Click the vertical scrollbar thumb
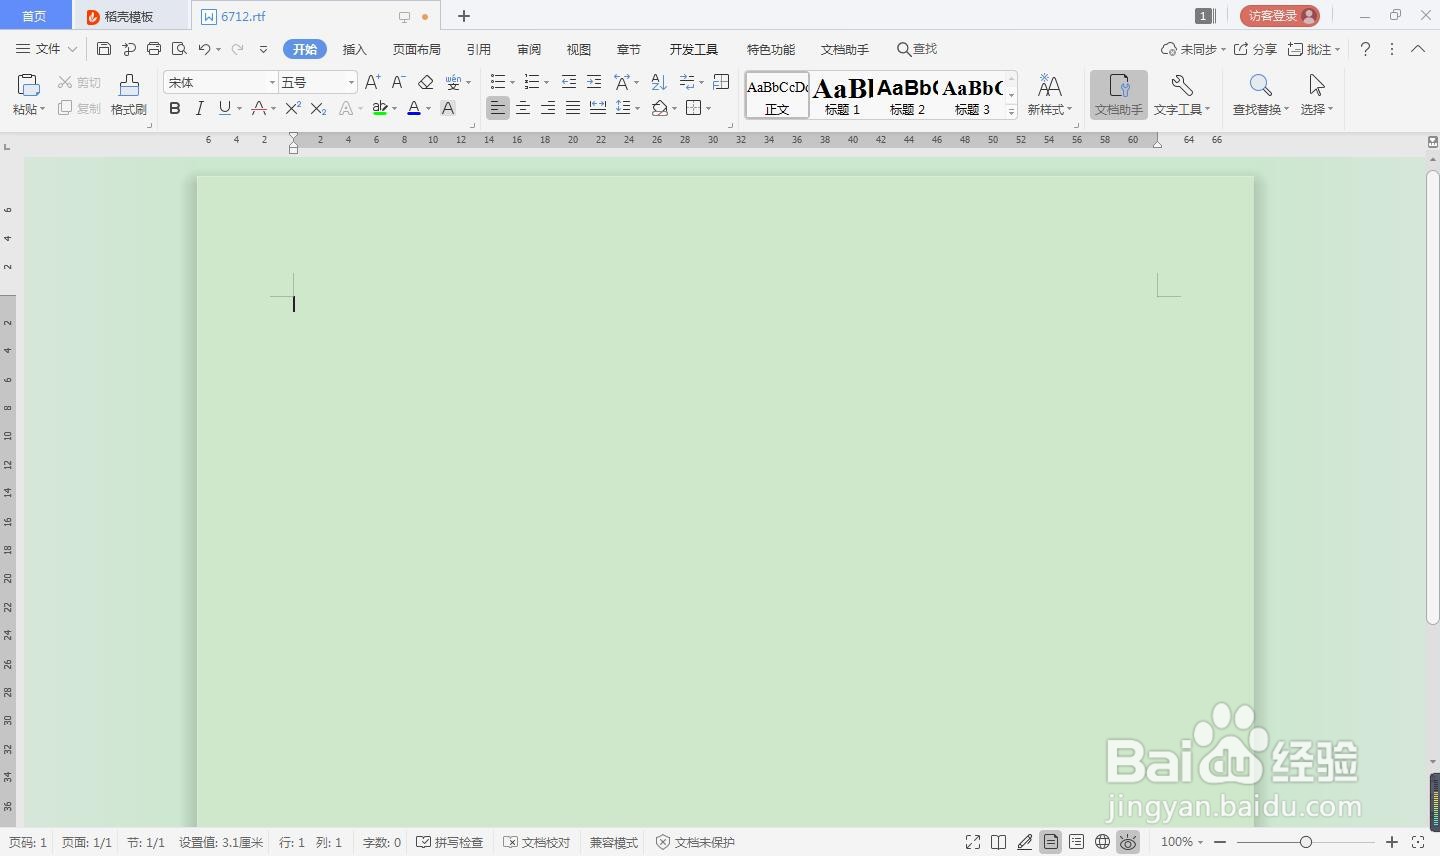 tap(1432, 398)
